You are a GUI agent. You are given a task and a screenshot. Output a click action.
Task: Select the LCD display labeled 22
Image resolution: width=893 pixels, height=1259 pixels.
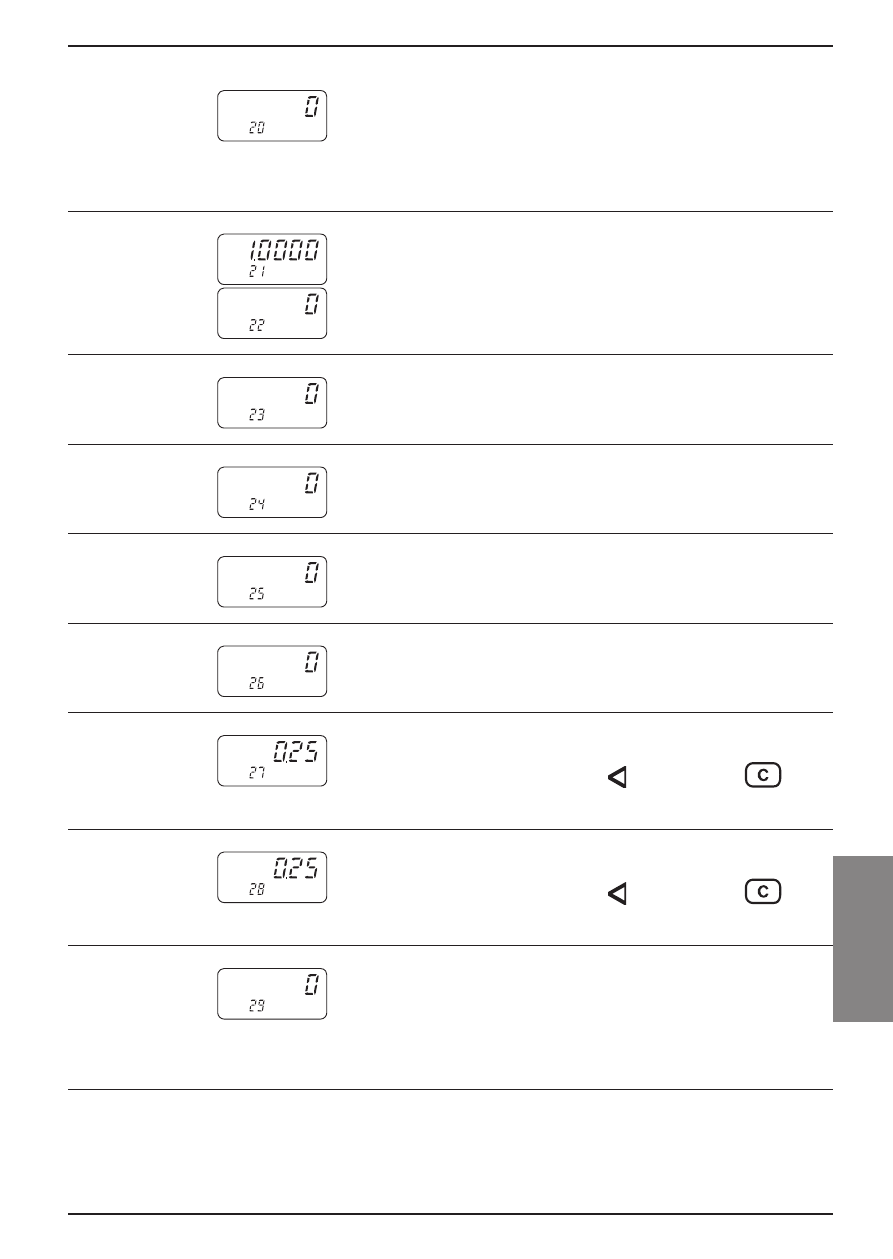272,313
